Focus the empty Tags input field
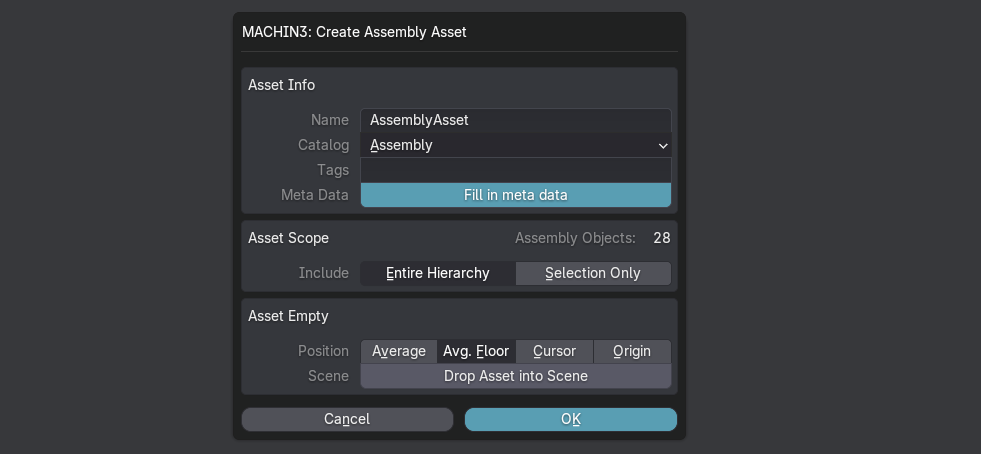The image size is (981, 454). coord(515,170)
